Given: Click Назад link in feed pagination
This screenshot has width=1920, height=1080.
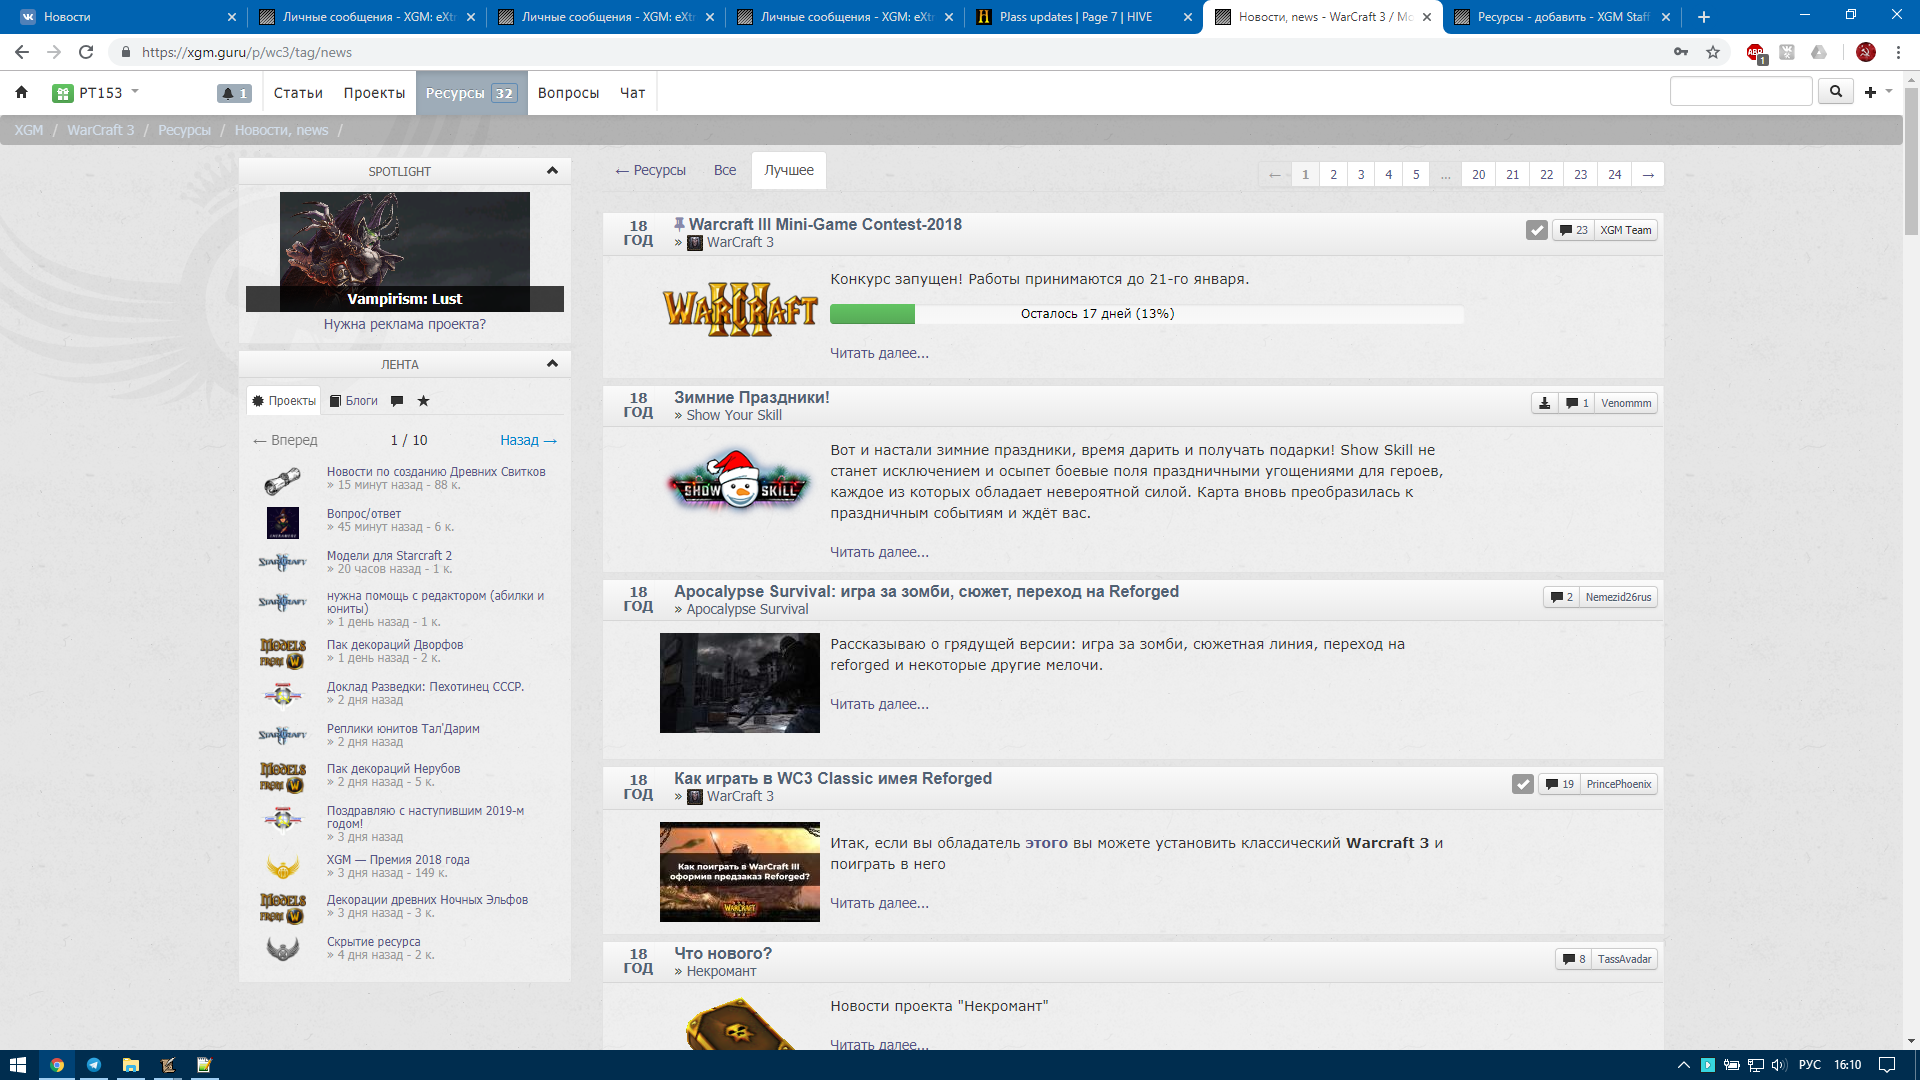Looking at the screenshot, I should (x=528, y=440).
